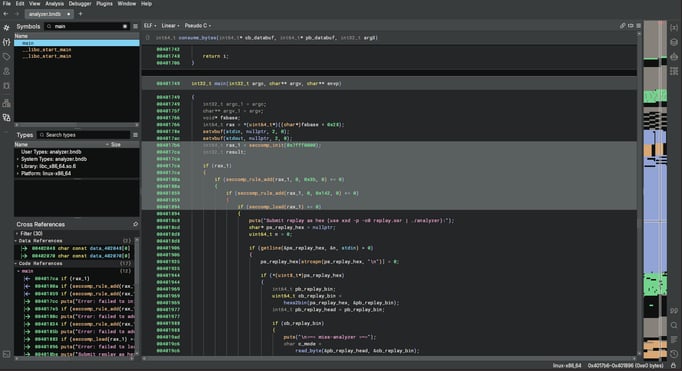Viewport: 682px width, 371px height.
Task: Toggle the lock icon in status bar
Action: (x=673, y=365)
